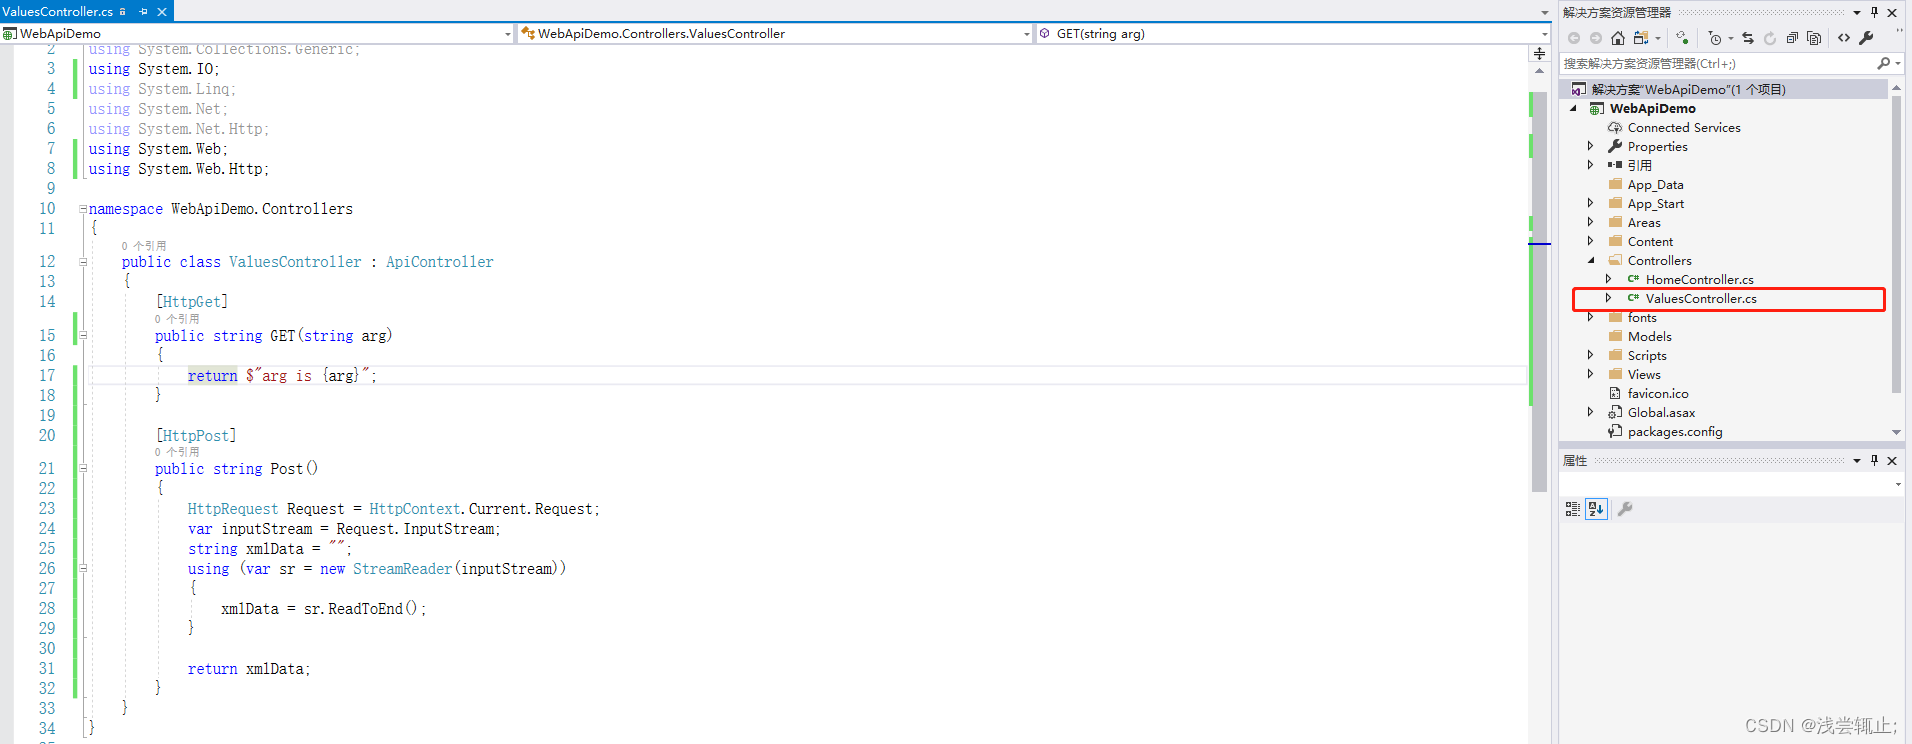Click the Home icon in Solution Explorer toolbar
This screenshot has height=744, width=1912.
tap(1618, 38)
